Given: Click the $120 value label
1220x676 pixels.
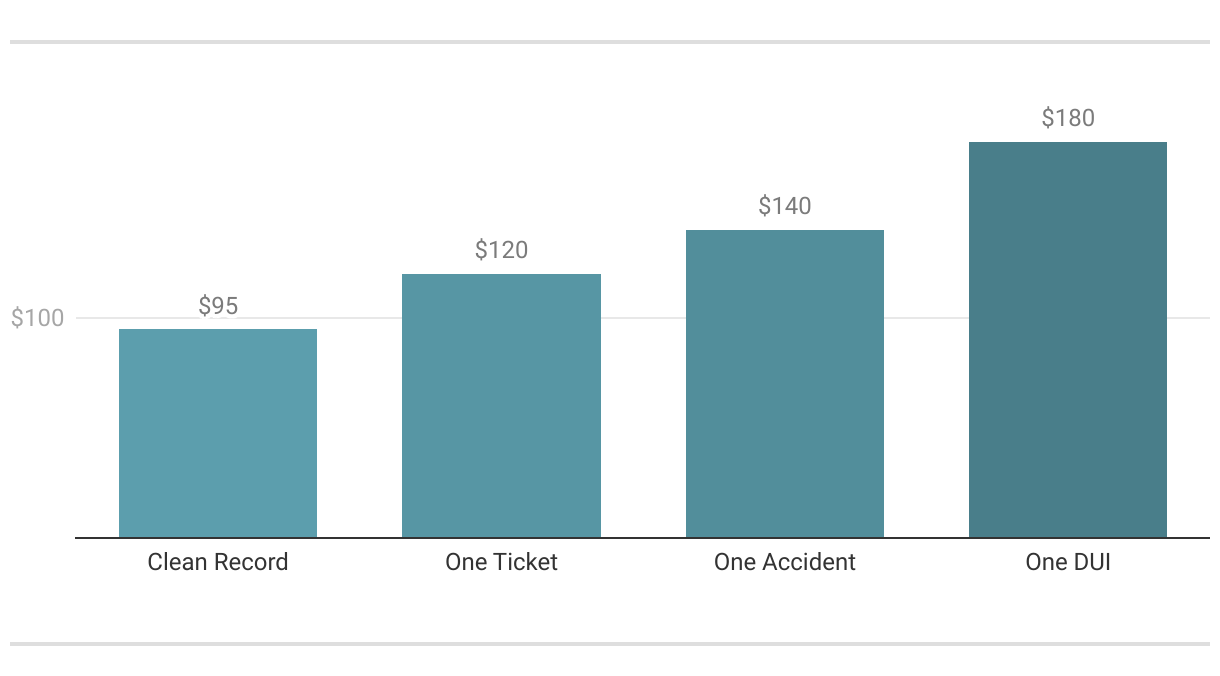Looking at the screenshot, I should (501, 250).
